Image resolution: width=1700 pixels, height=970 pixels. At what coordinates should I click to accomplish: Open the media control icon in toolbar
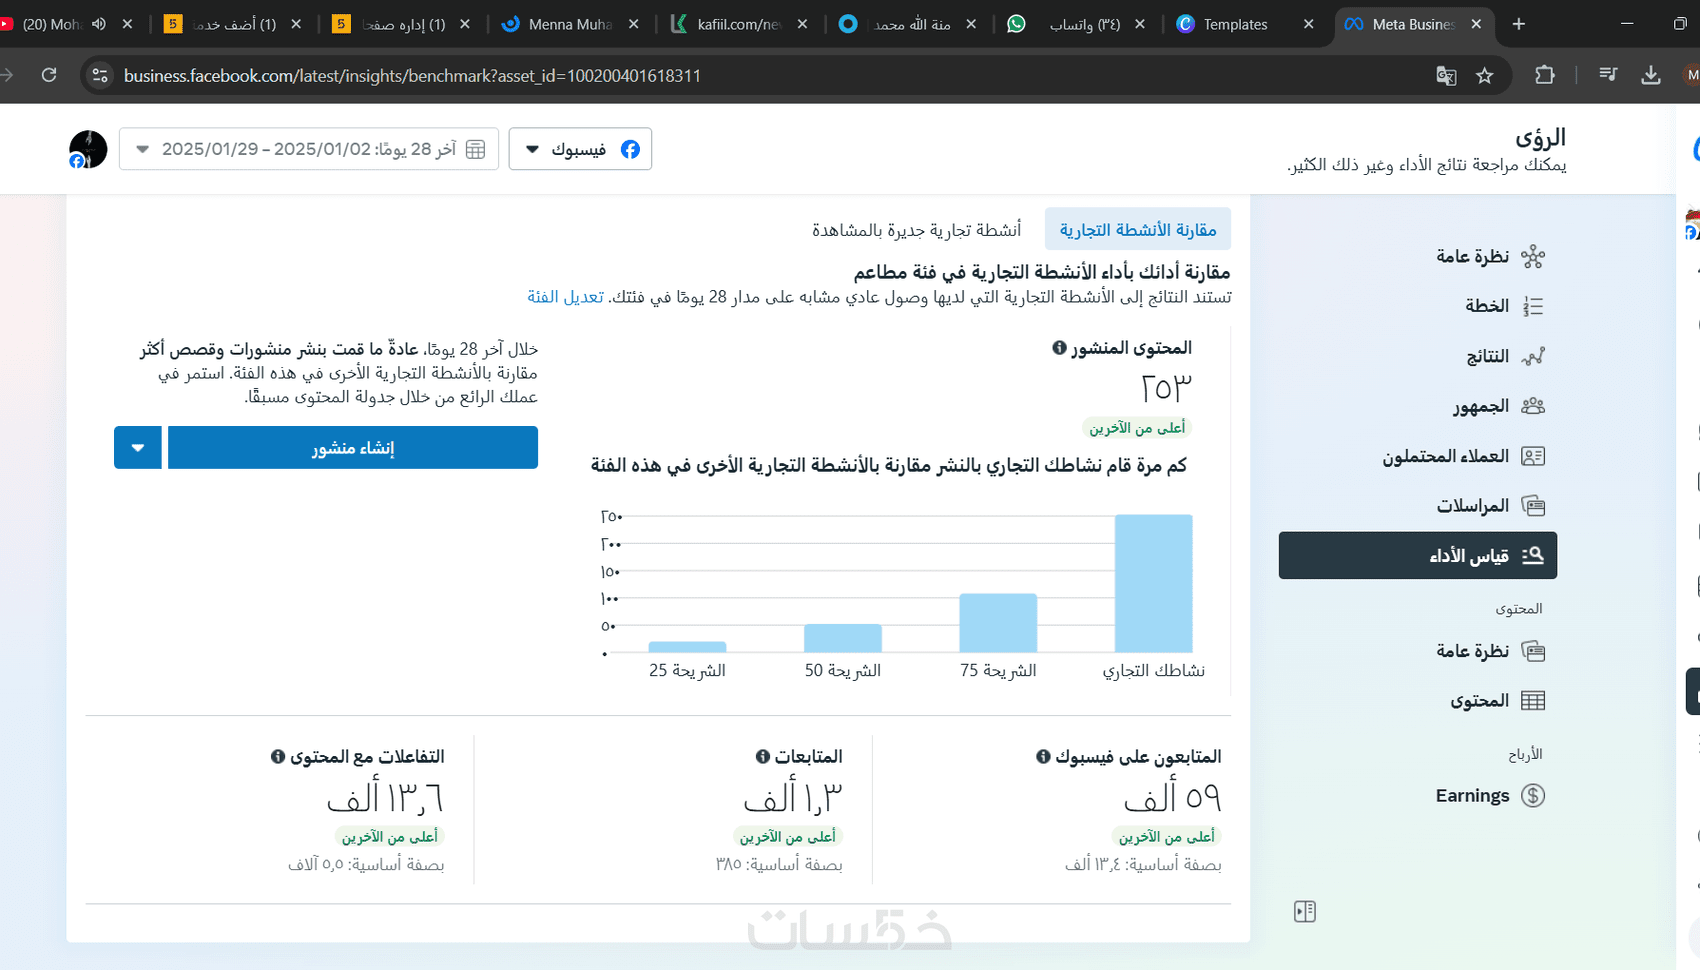1608,75
